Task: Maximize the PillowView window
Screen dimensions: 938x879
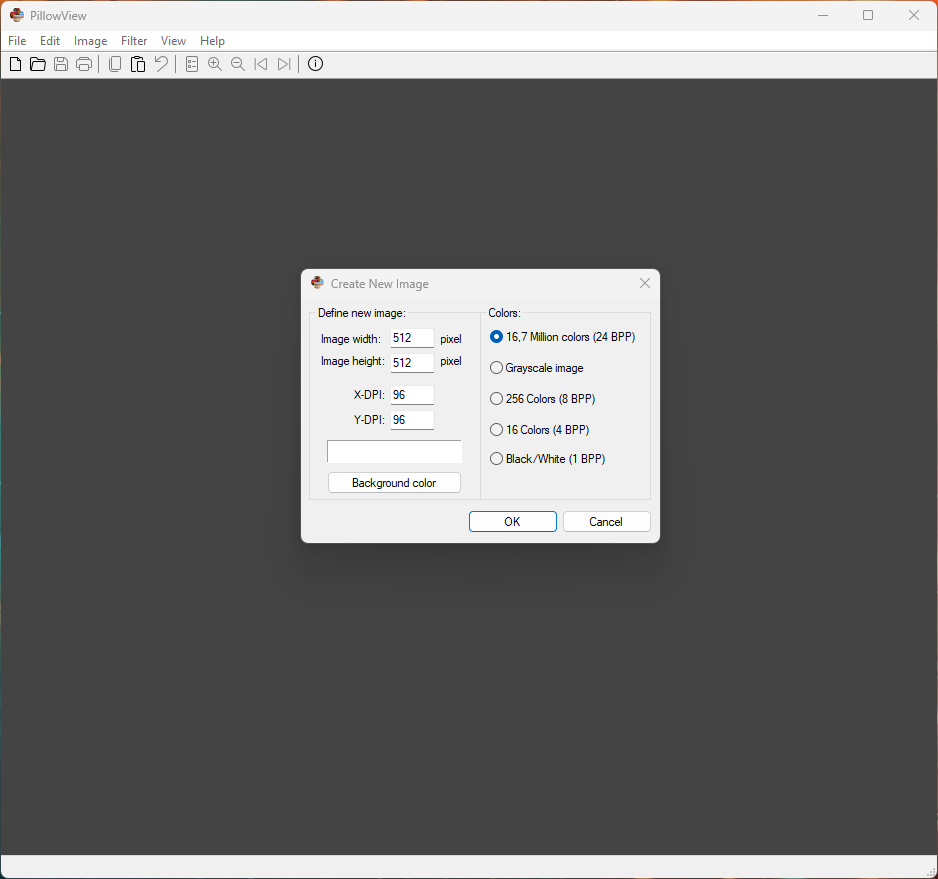Action: tap(868, 15)
